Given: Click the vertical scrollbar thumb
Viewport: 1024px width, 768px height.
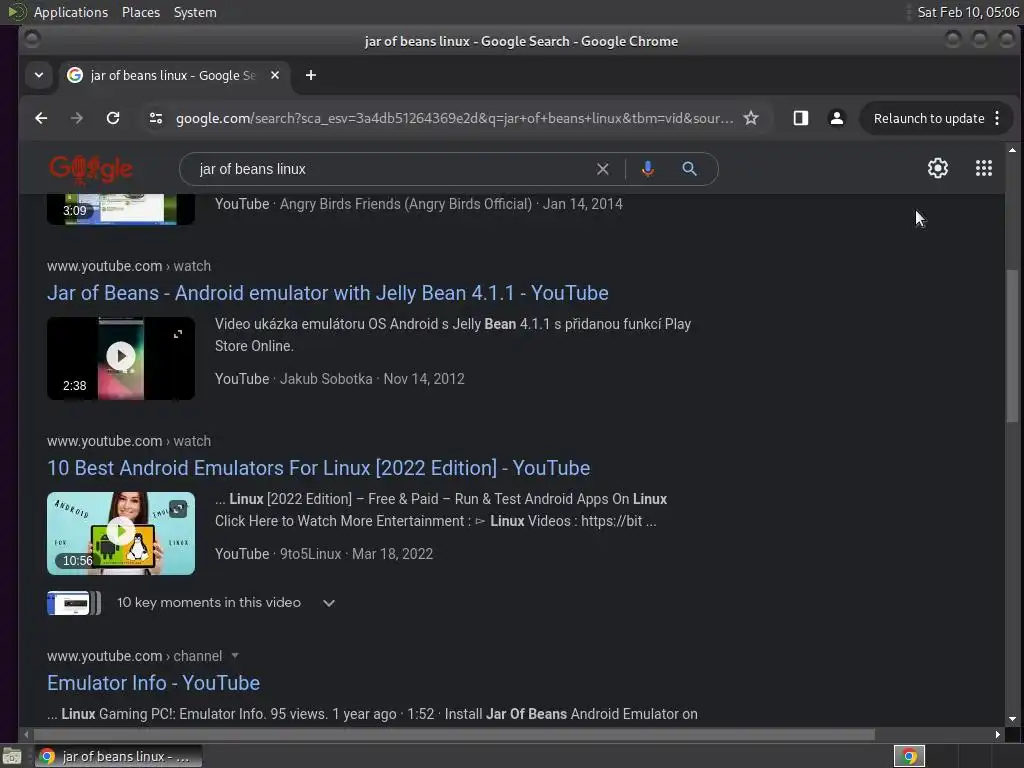Looking at the screenshot, I should tap(1012, 345).
